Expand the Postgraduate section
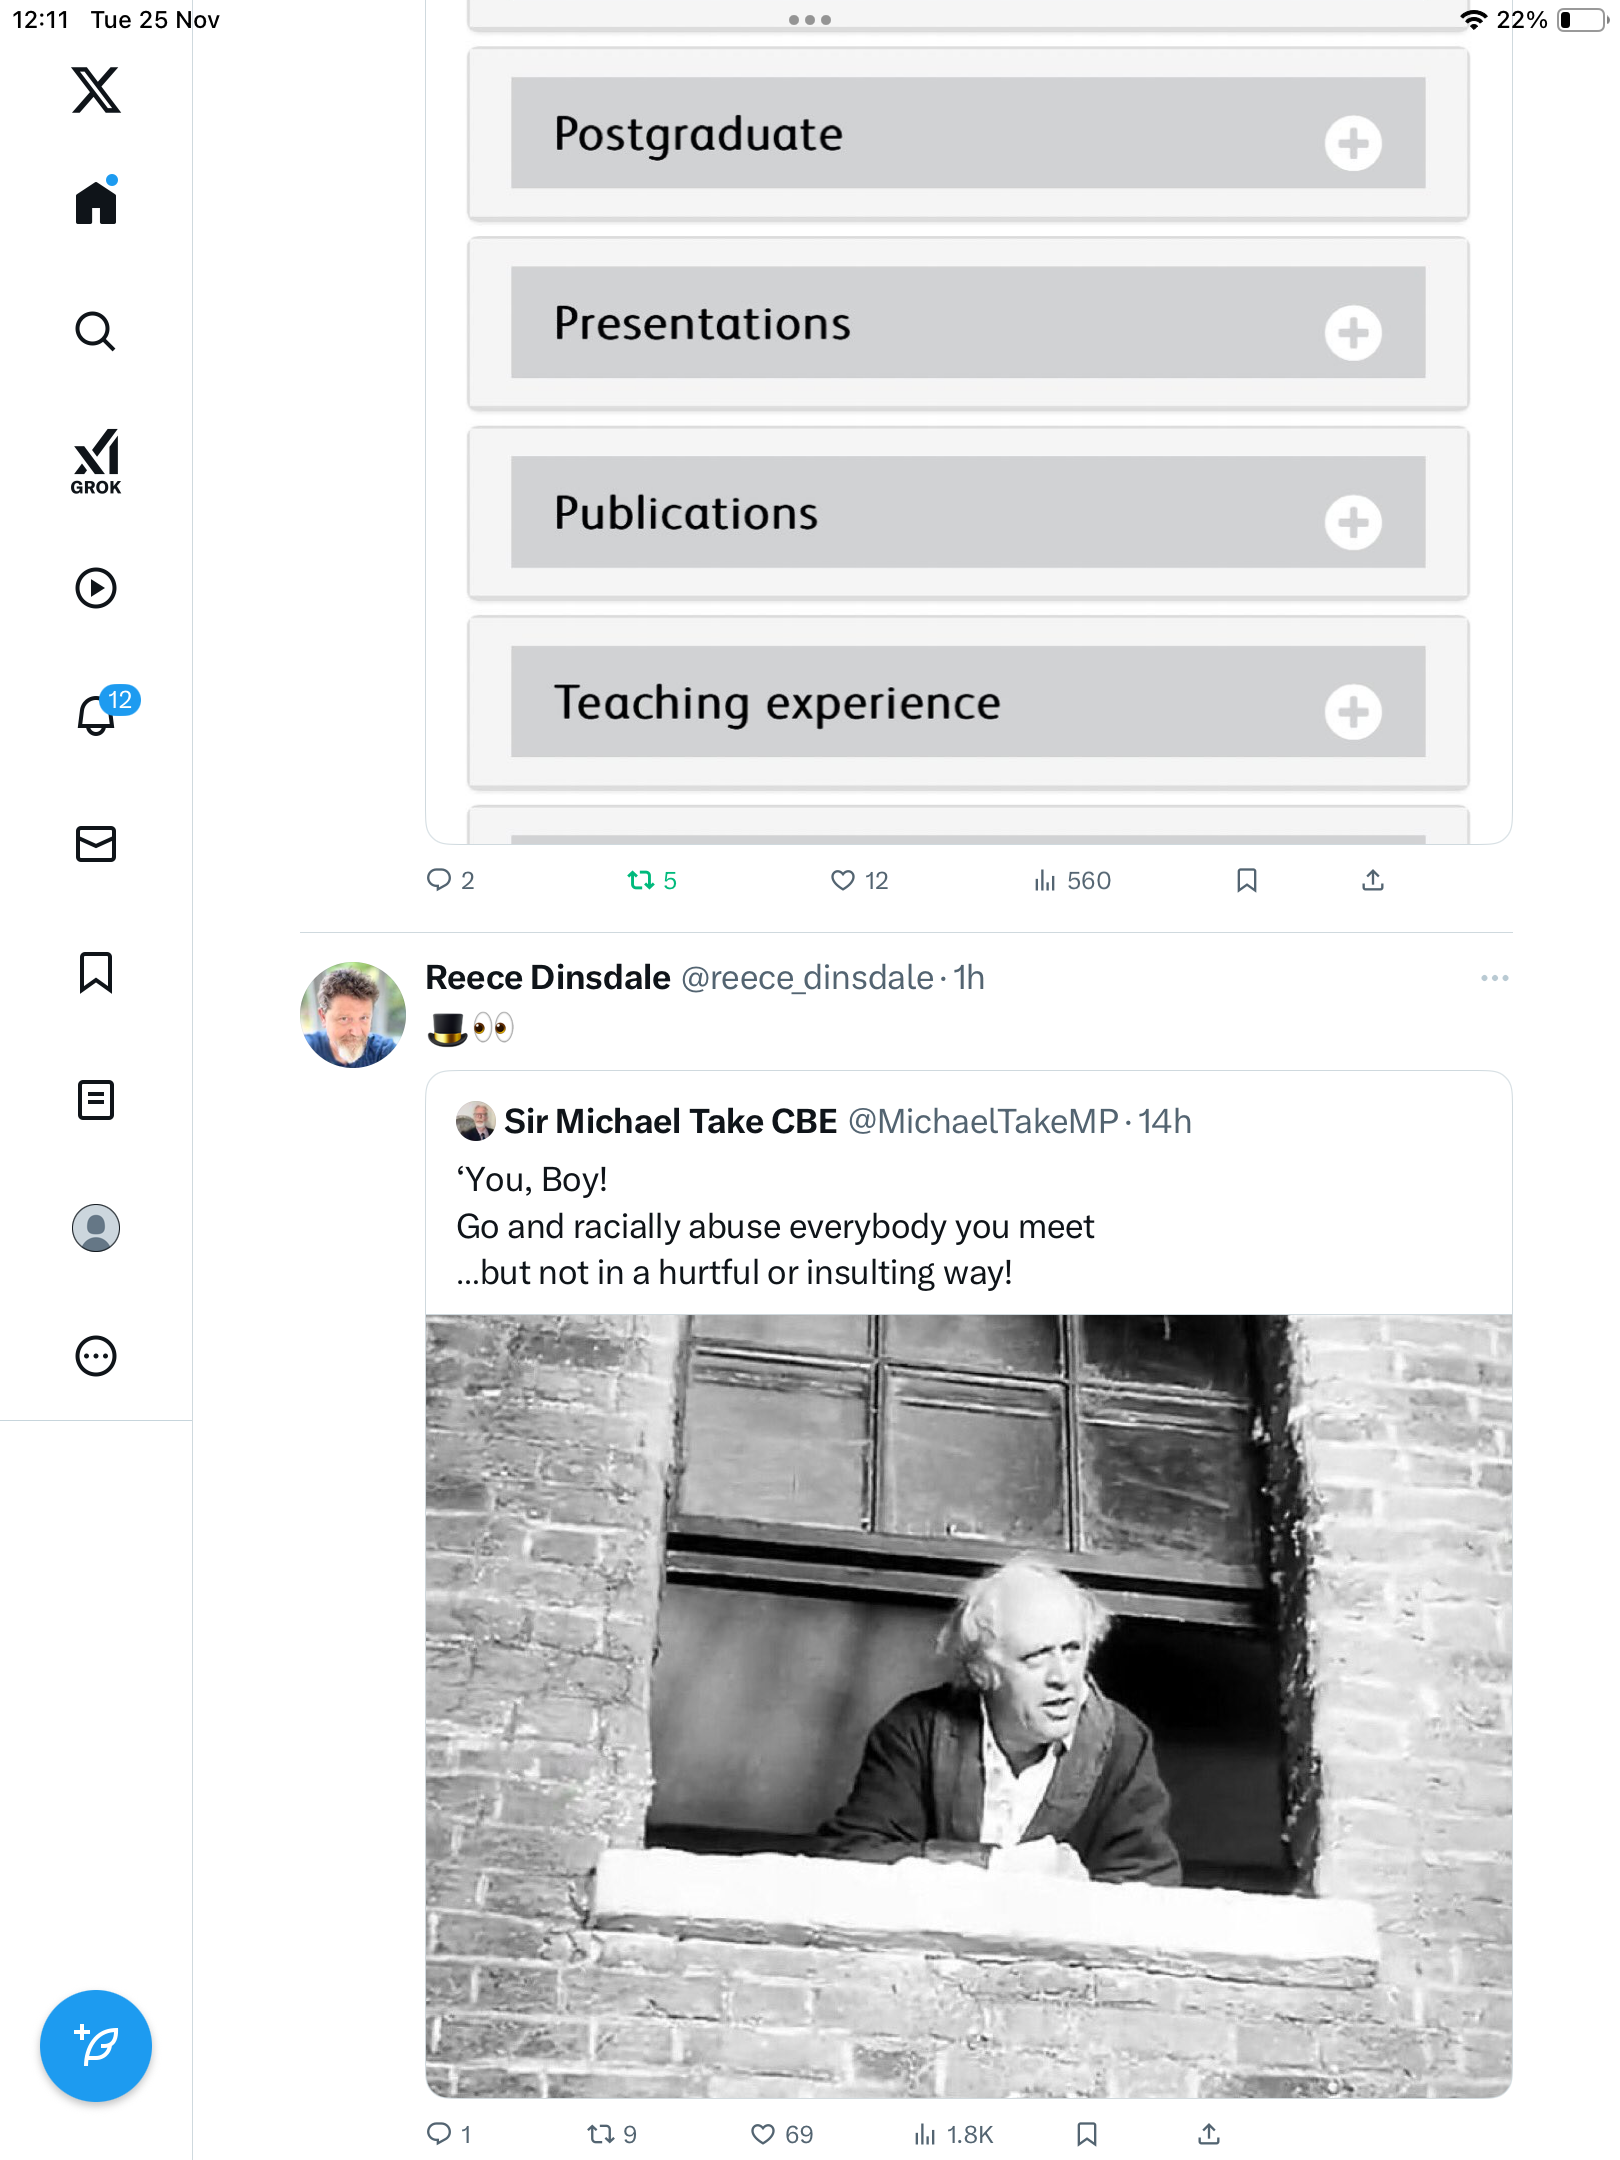1620x2160 pixels. [x=1353, y=144]
